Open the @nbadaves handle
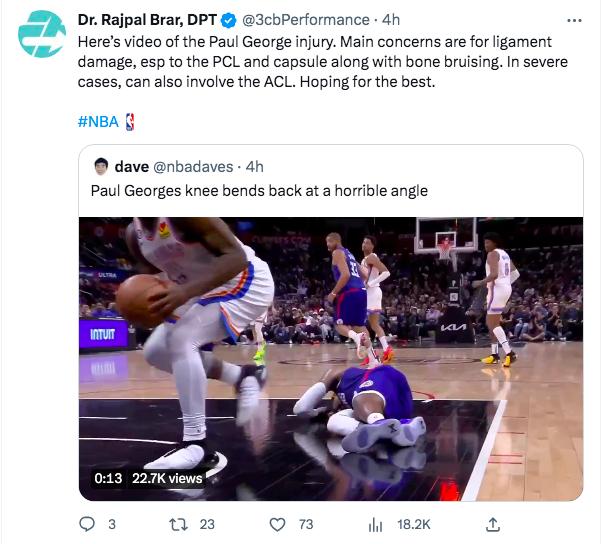This screenshot has height=544, width=602. (x=193, y=167)
